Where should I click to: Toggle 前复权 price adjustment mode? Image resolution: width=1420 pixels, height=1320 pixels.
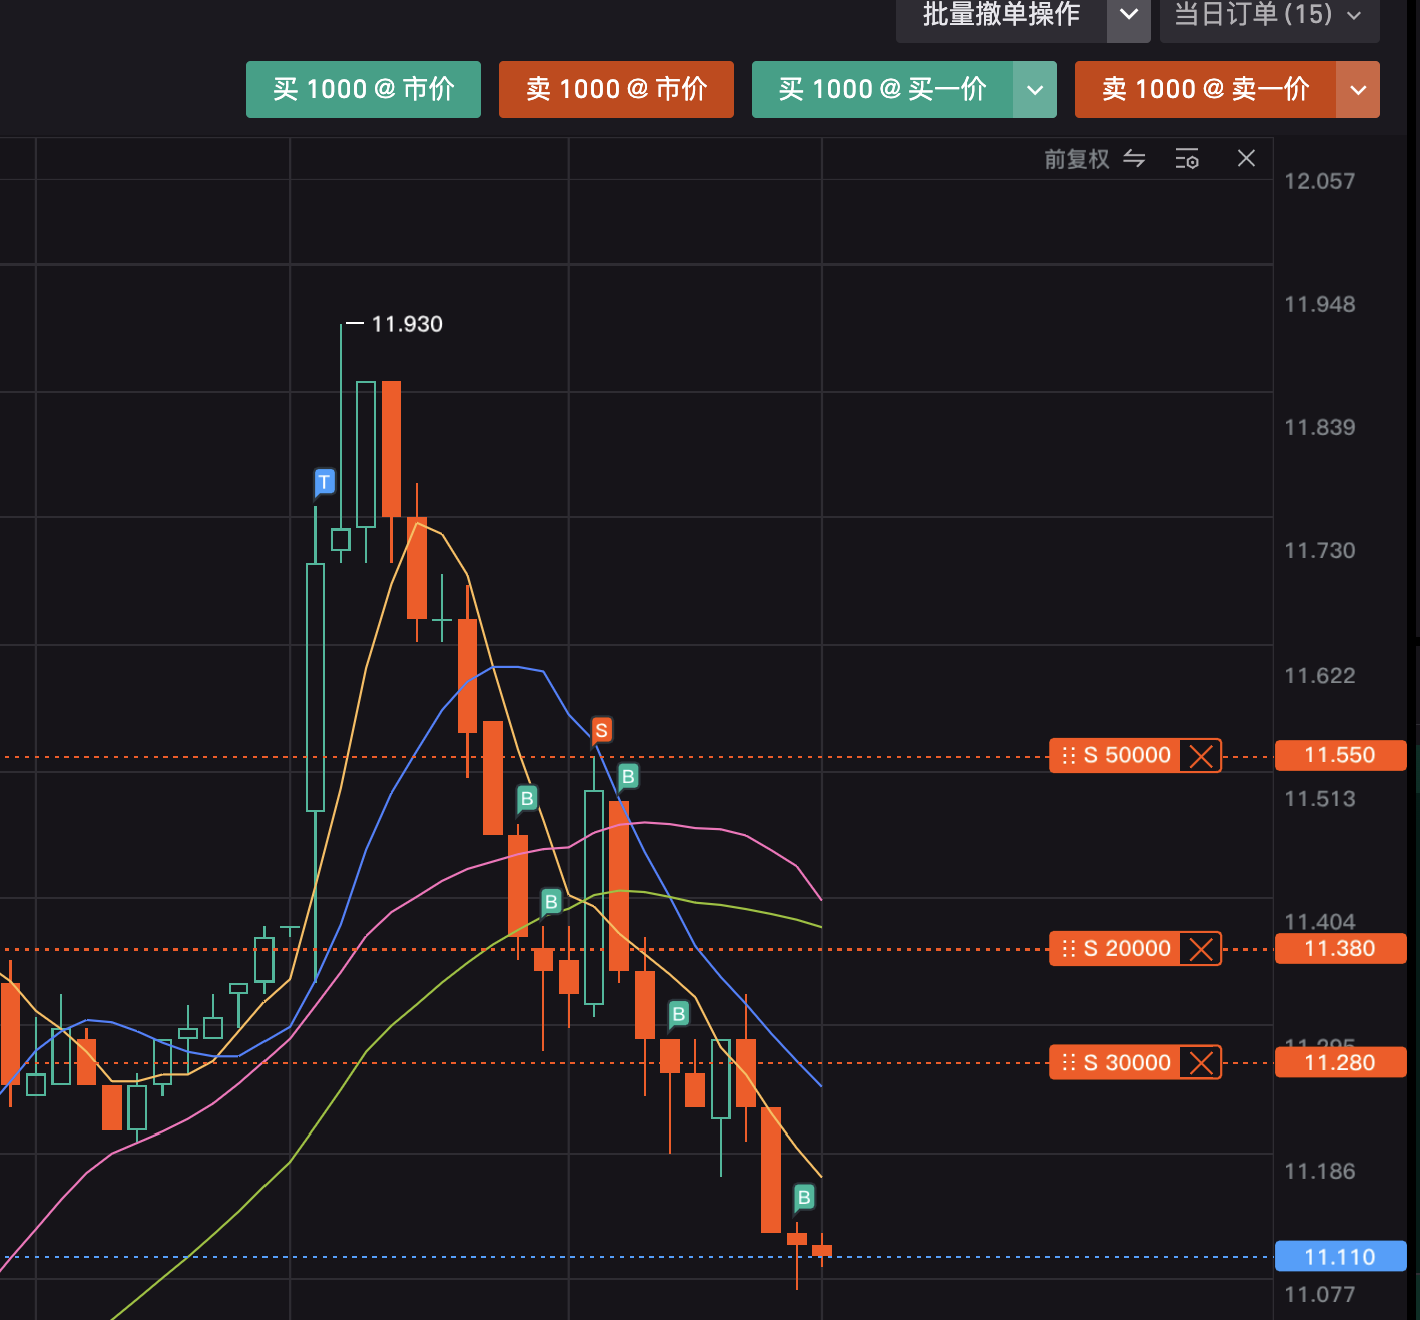point(1077,159)
